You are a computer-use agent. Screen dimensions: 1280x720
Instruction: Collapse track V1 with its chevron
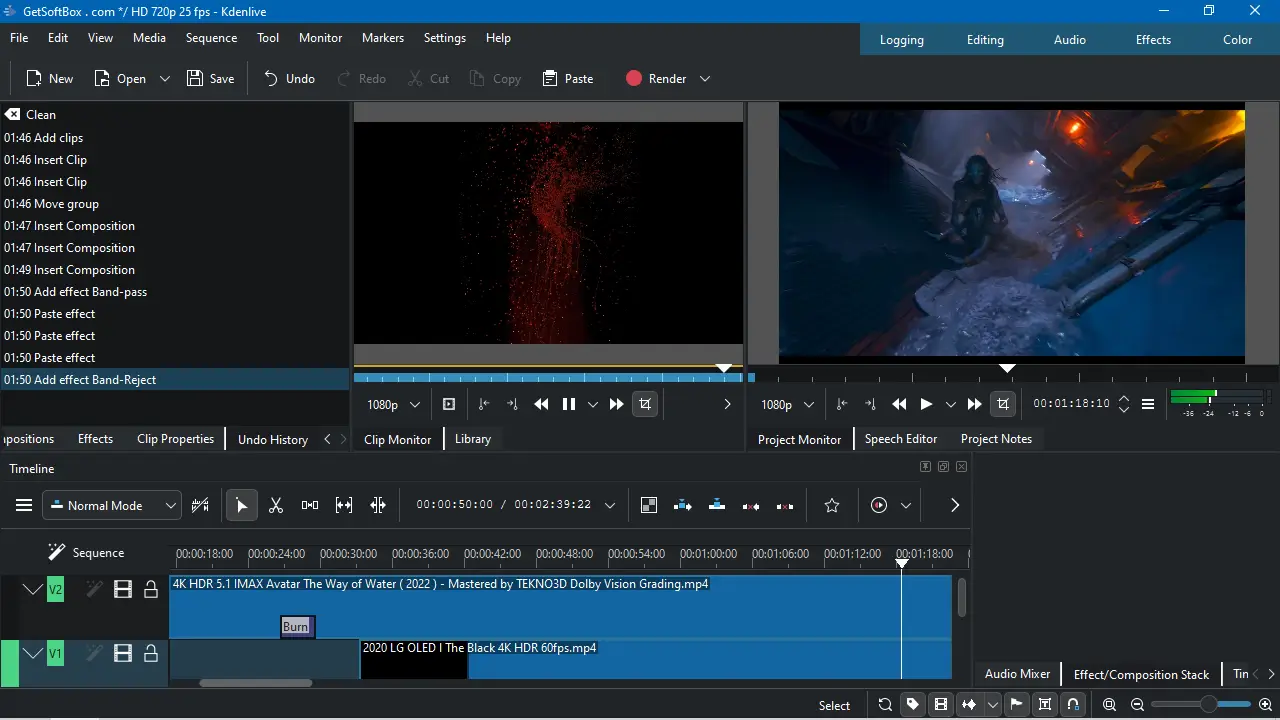pyautogui.click(x=33, y=653)
